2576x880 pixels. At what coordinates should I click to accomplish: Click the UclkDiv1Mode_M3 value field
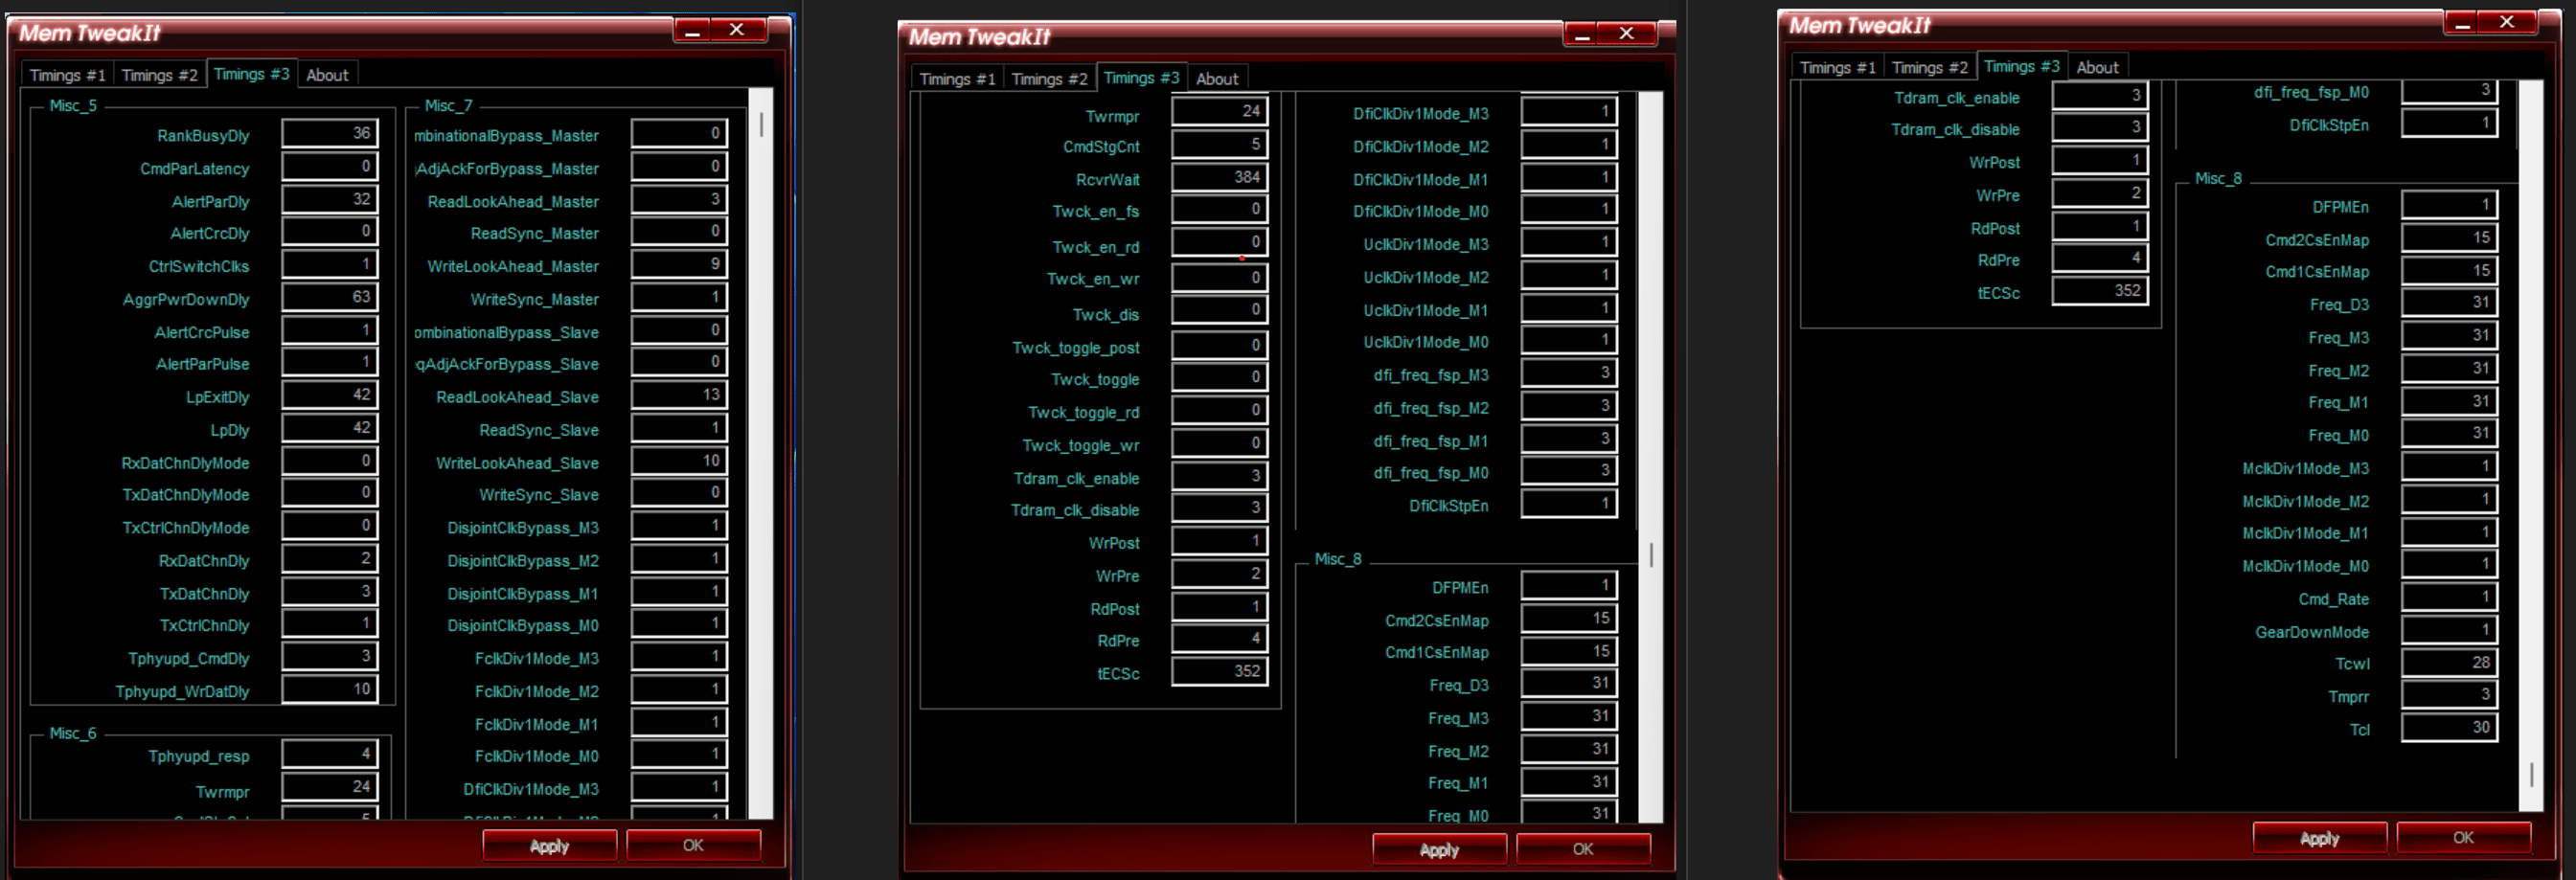pyautogui.click(x=1570, y=243)
